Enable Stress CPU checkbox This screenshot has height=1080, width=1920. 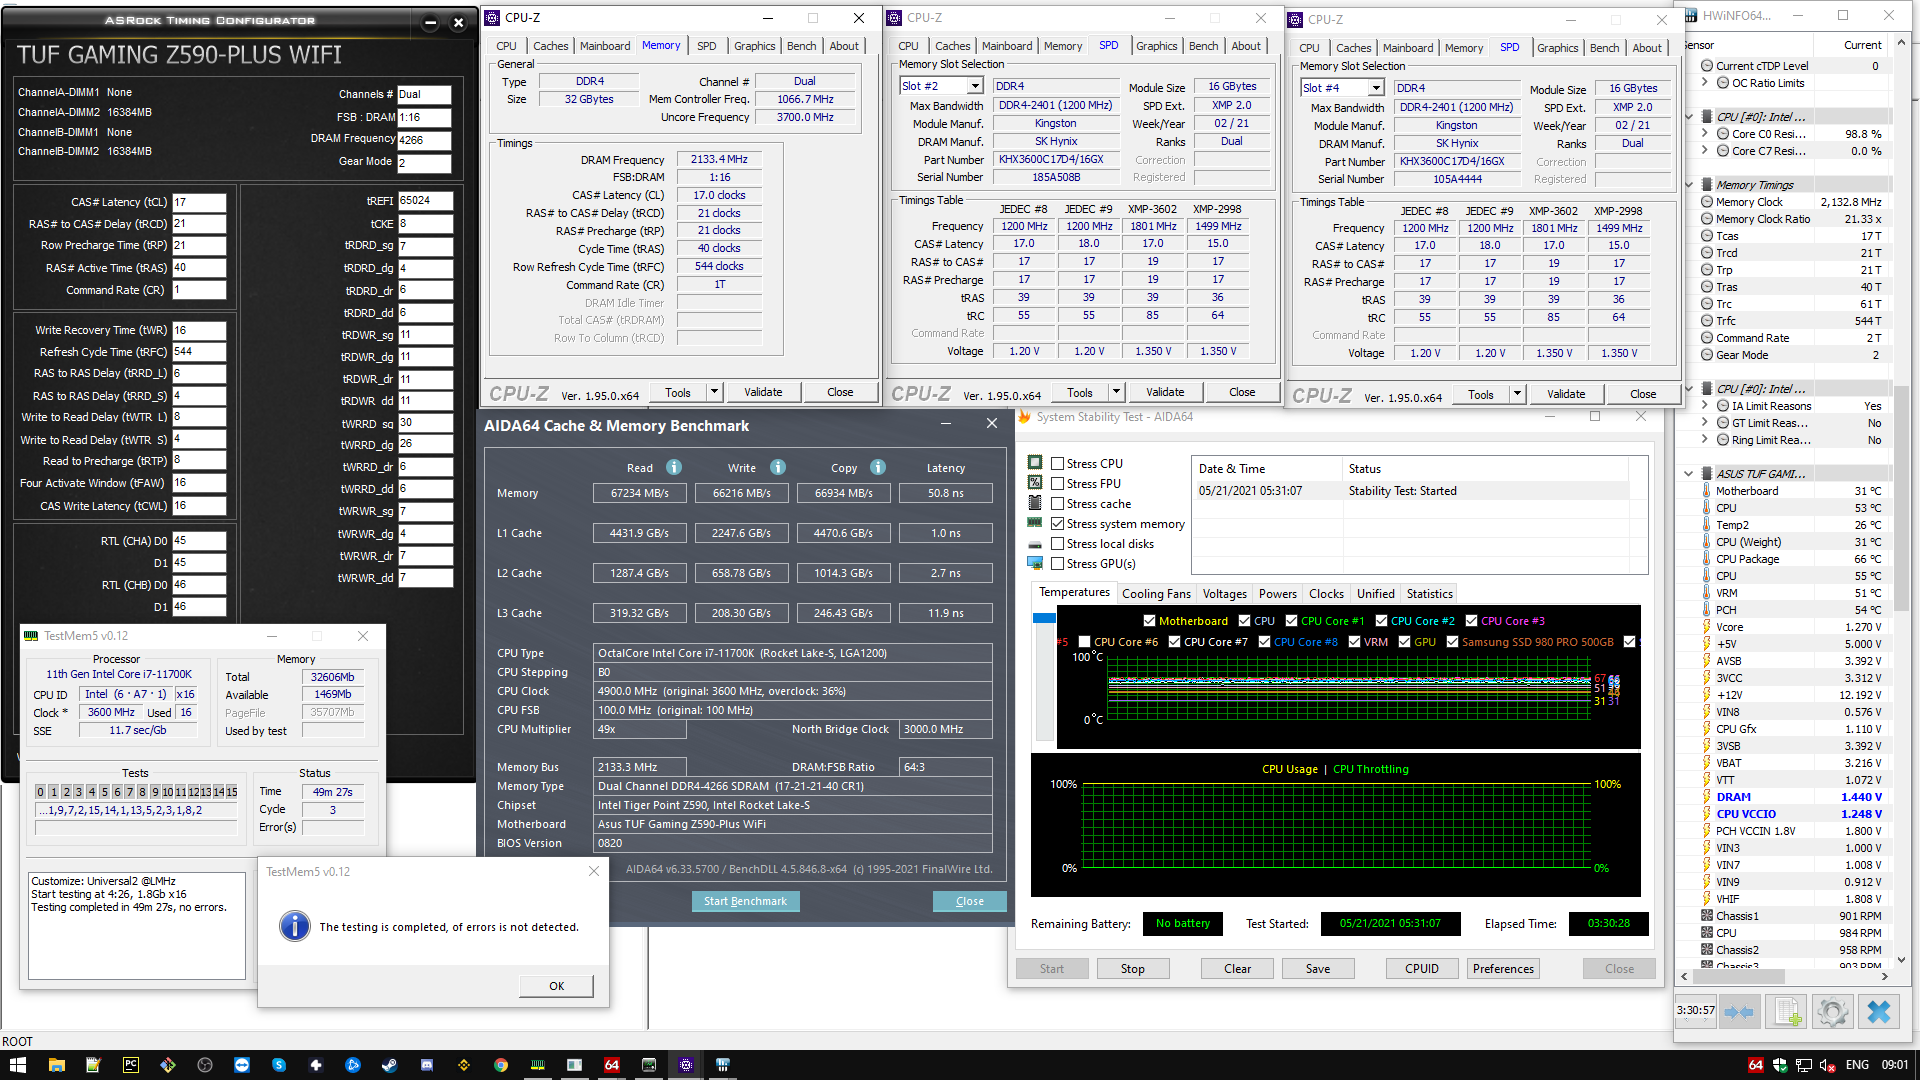click(x=1057, y=463)
